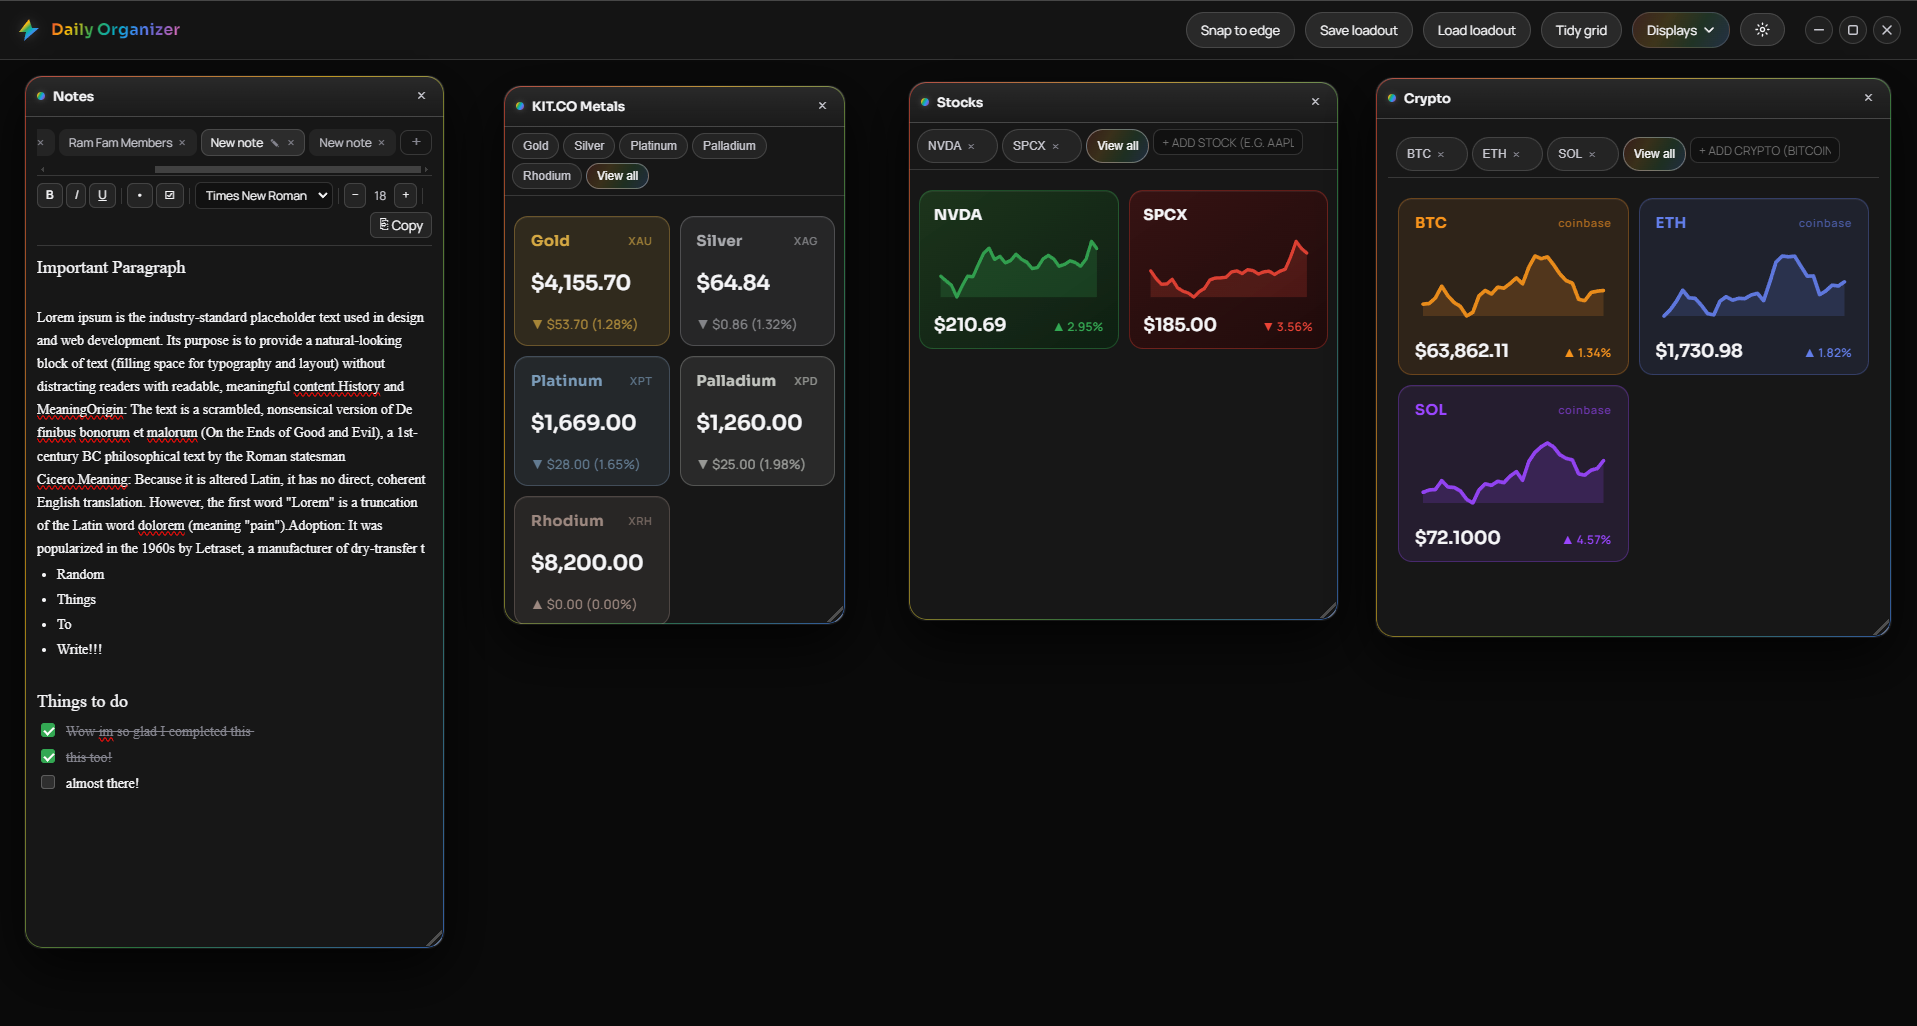1917x1026 pixels.
Task: Remove the BTC crypto chip
Action: tap(1441, 154)
